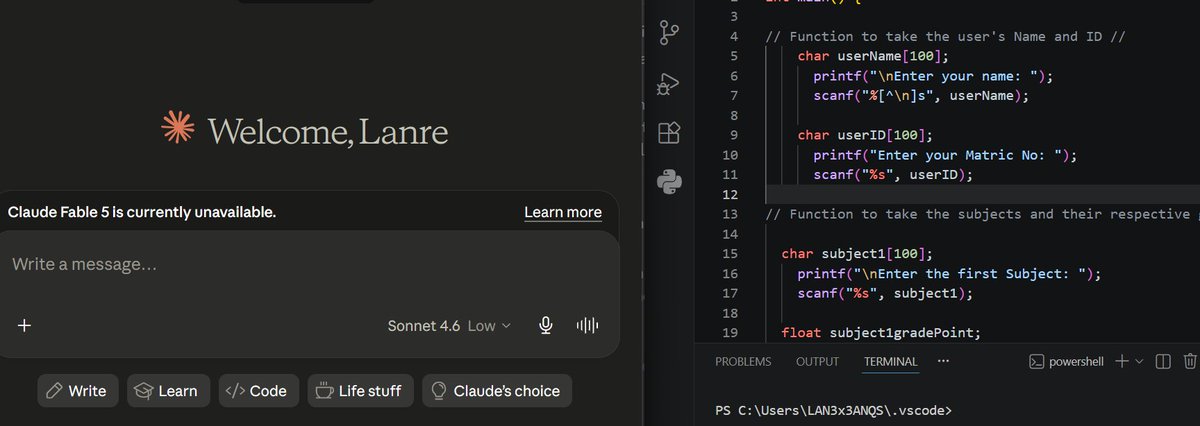
Task: Click 'char subject1[100];' code line
Action: [859, 253]
